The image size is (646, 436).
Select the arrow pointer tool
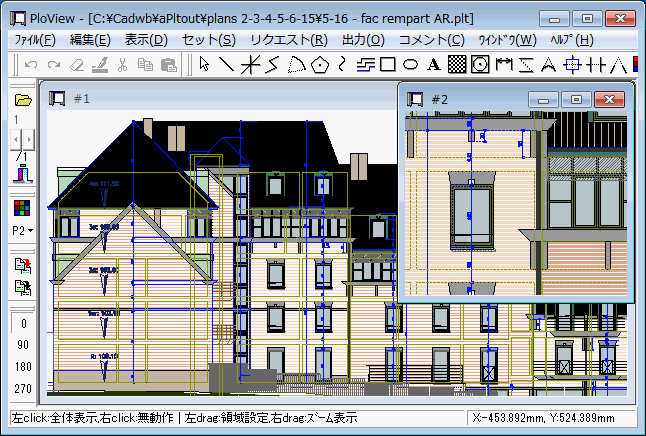(x=204, y=64)
